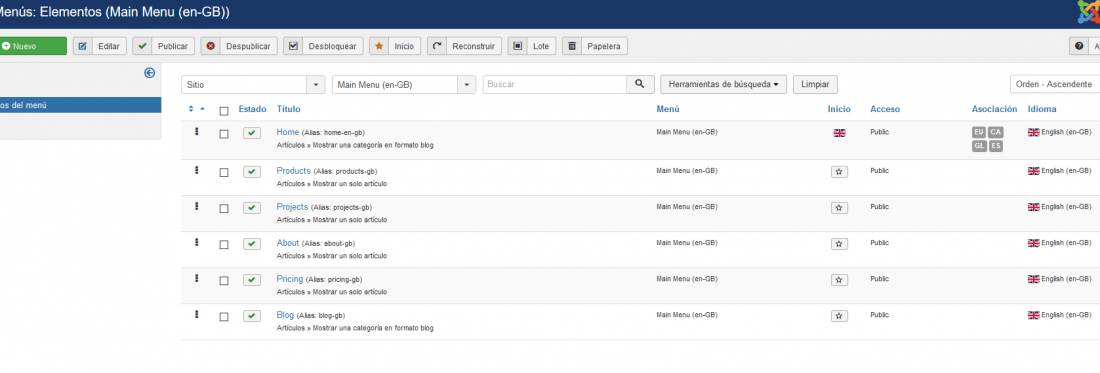Set Projects as default with star icon
1100x373 pixels.
pyautogui.click(x=839, y=208)
